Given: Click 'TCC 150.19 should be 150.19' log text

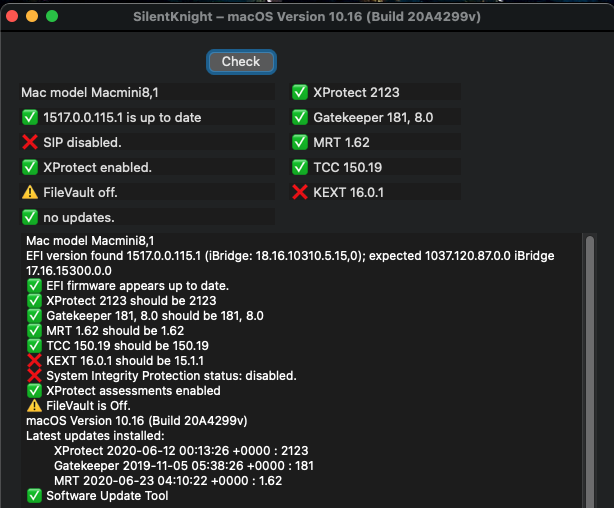Looking at the screenshot, I should pos(127,345).
